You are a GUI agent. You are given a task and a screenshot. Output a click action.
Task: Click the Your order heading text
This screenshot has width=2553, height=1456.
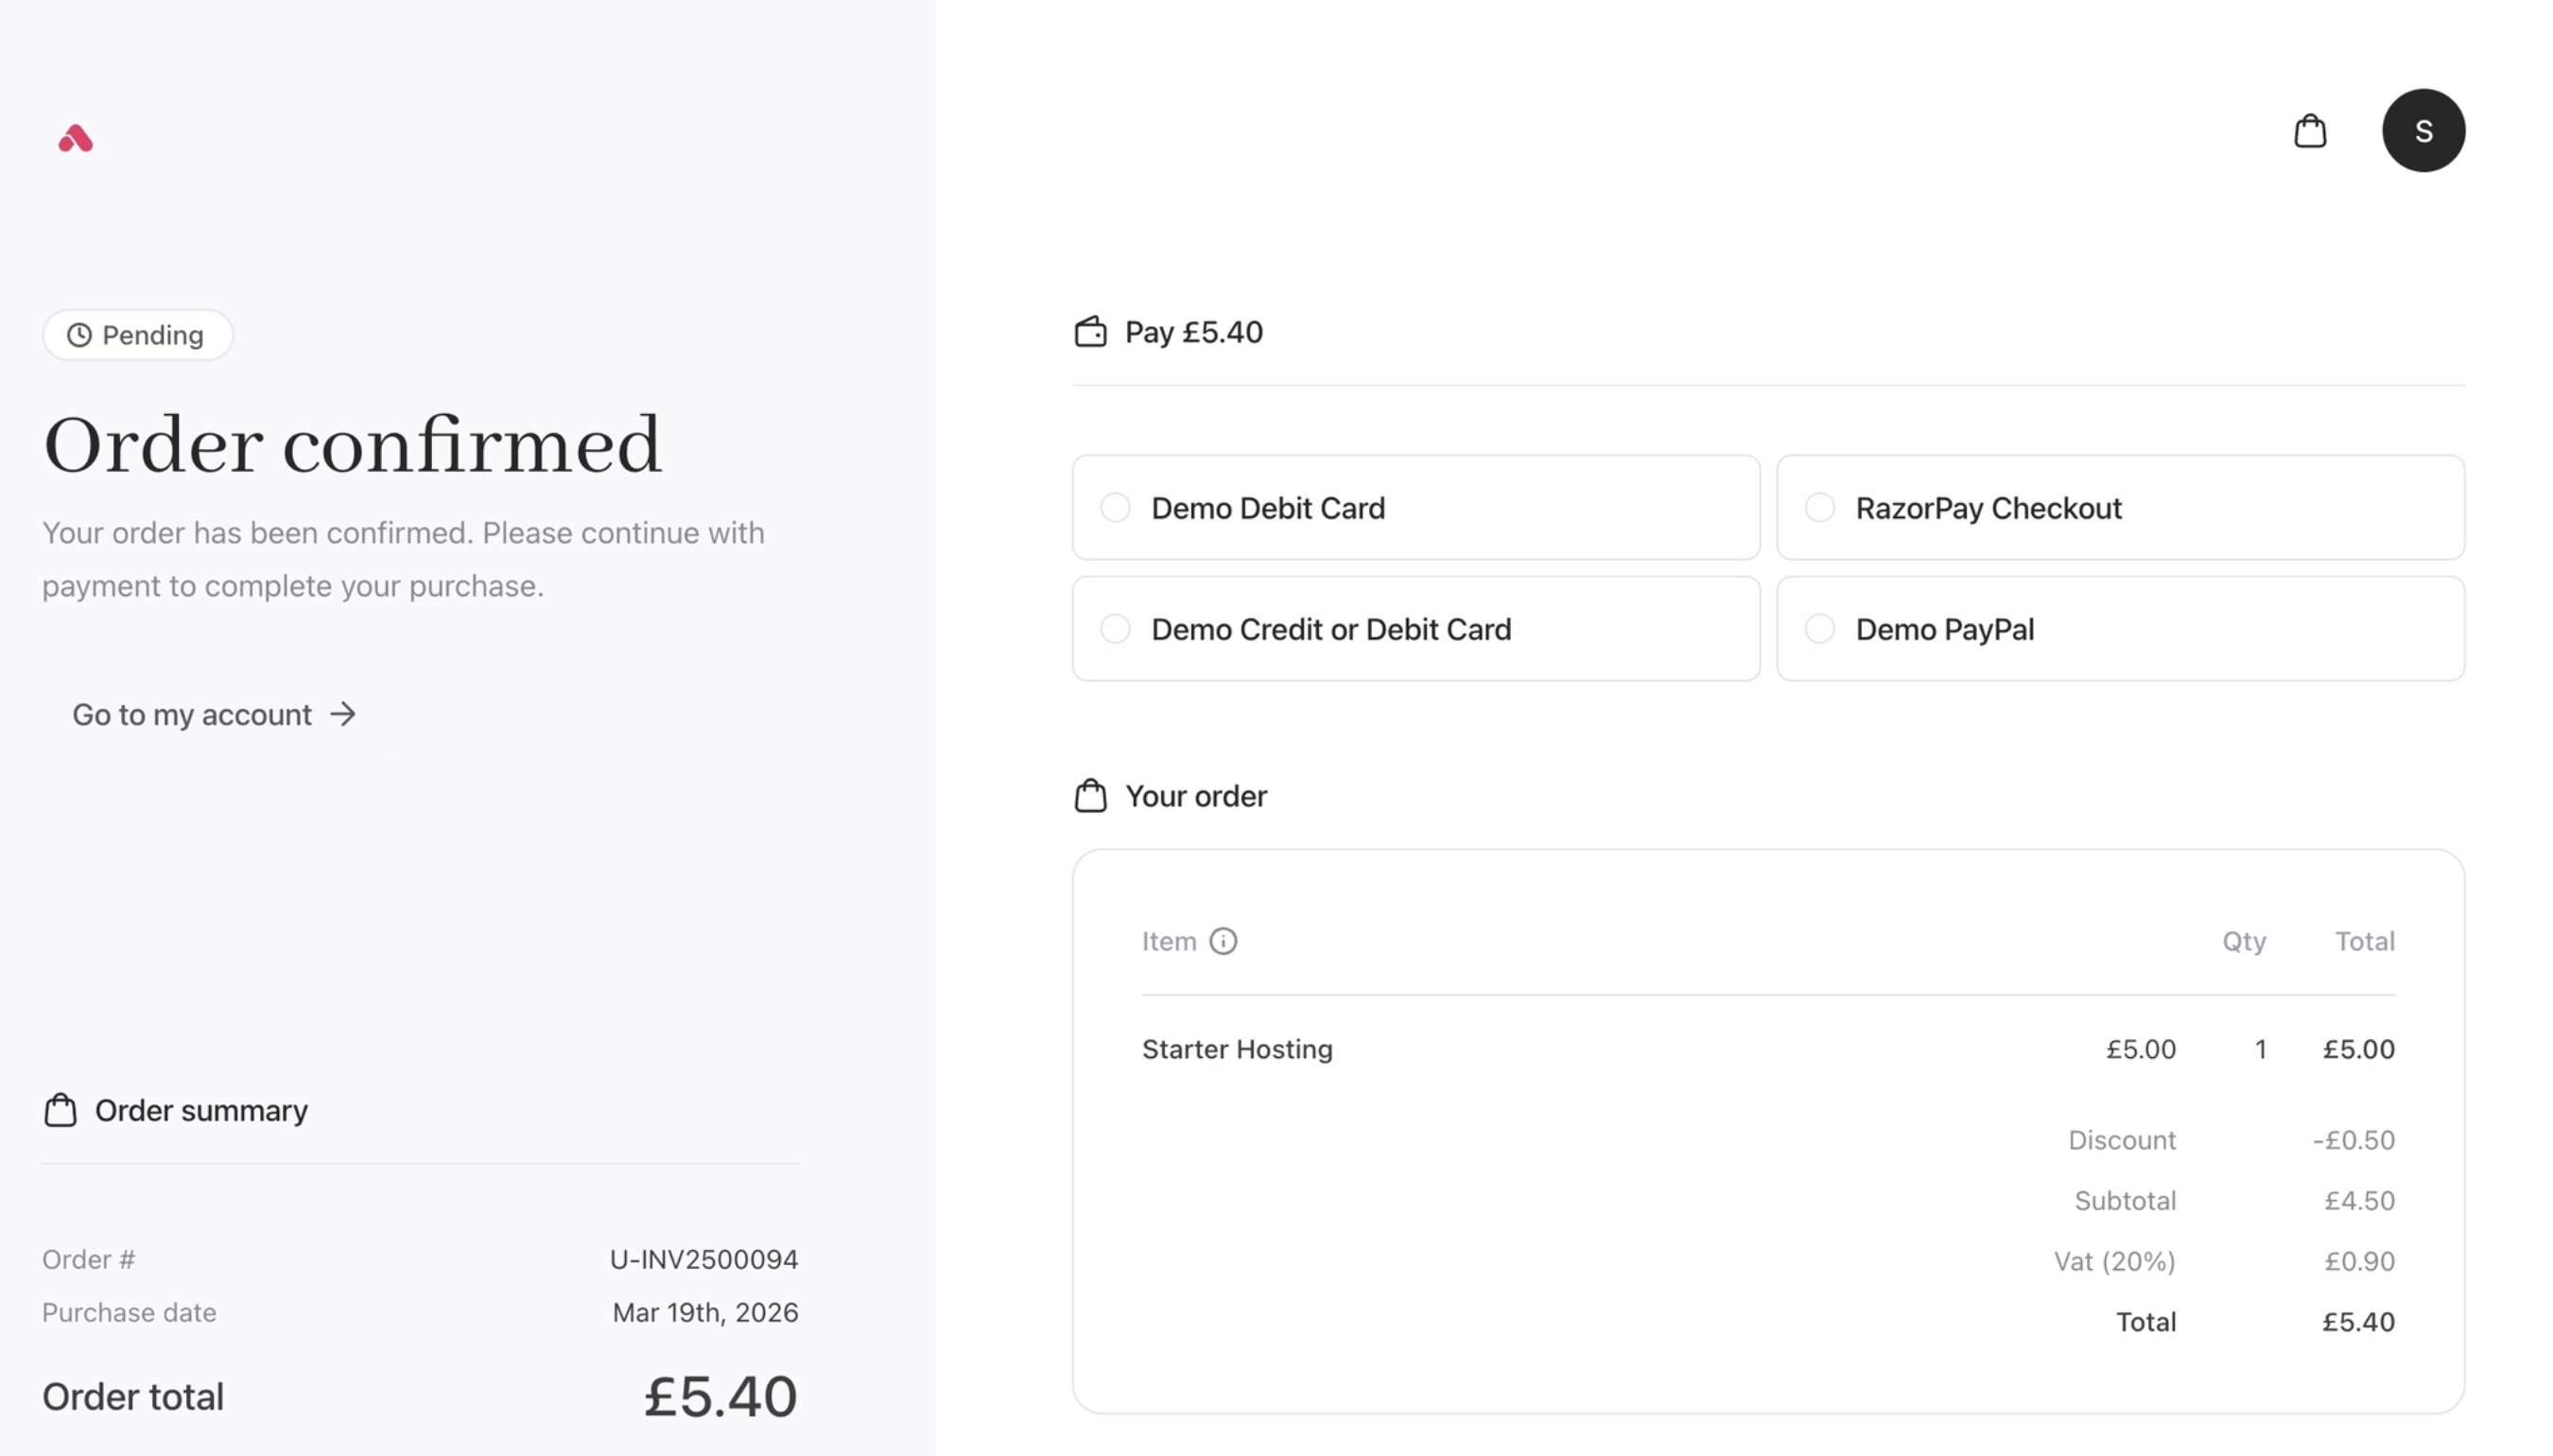pos(1195,796)
